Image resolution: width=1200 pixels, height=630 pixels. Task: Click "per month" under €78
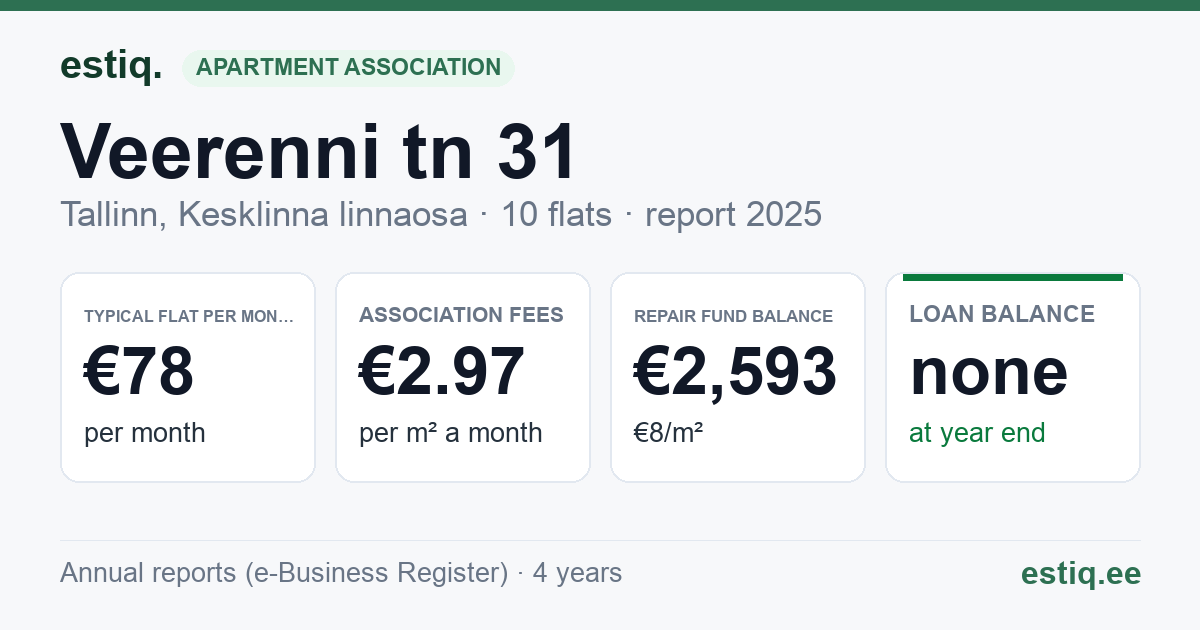(145, 433)
